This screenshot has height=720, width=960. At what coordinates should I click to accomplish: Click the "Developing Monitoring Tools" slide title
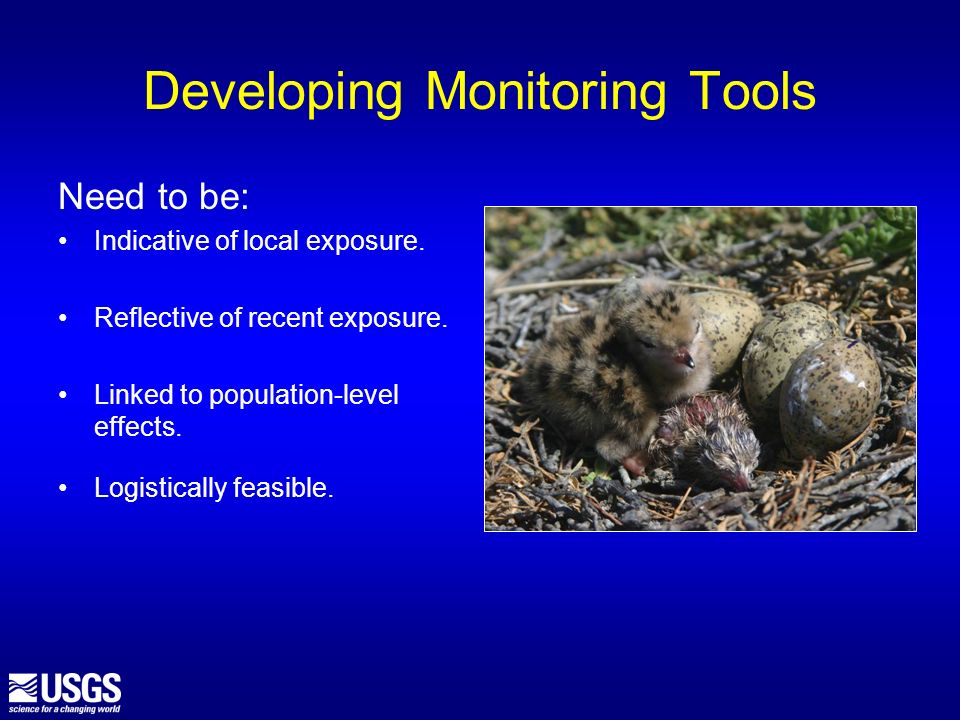coord(480,92)
